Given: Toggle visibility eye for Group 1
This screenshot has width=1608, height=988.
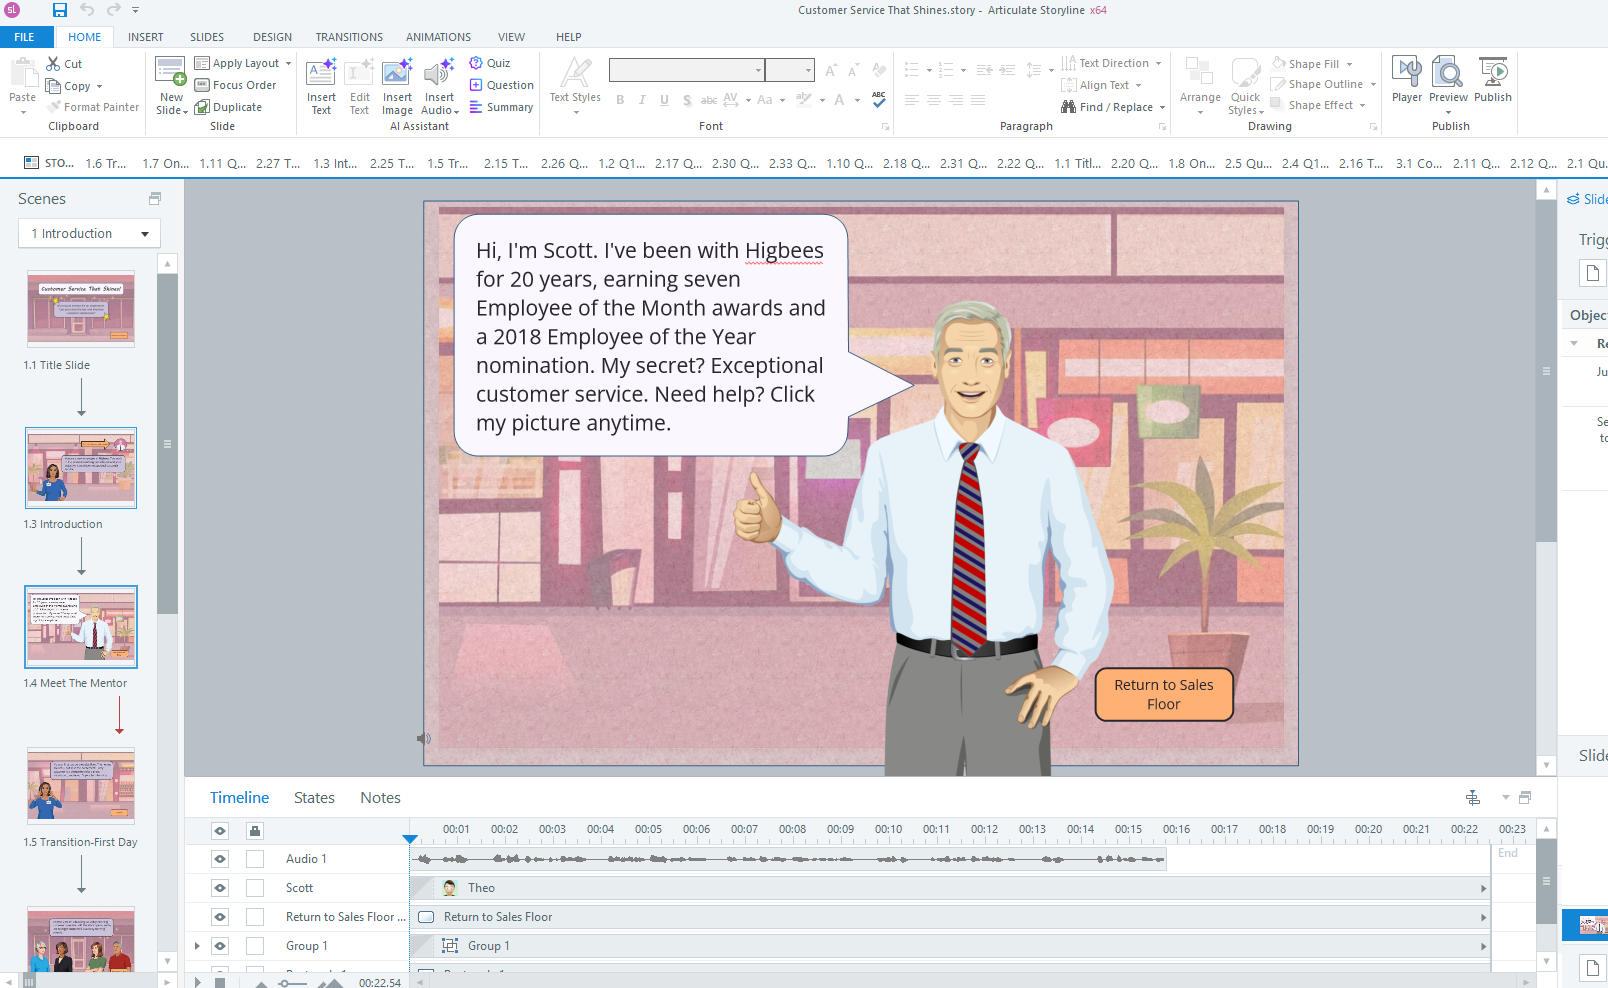Looking at the screenshot, I should 220,946.
